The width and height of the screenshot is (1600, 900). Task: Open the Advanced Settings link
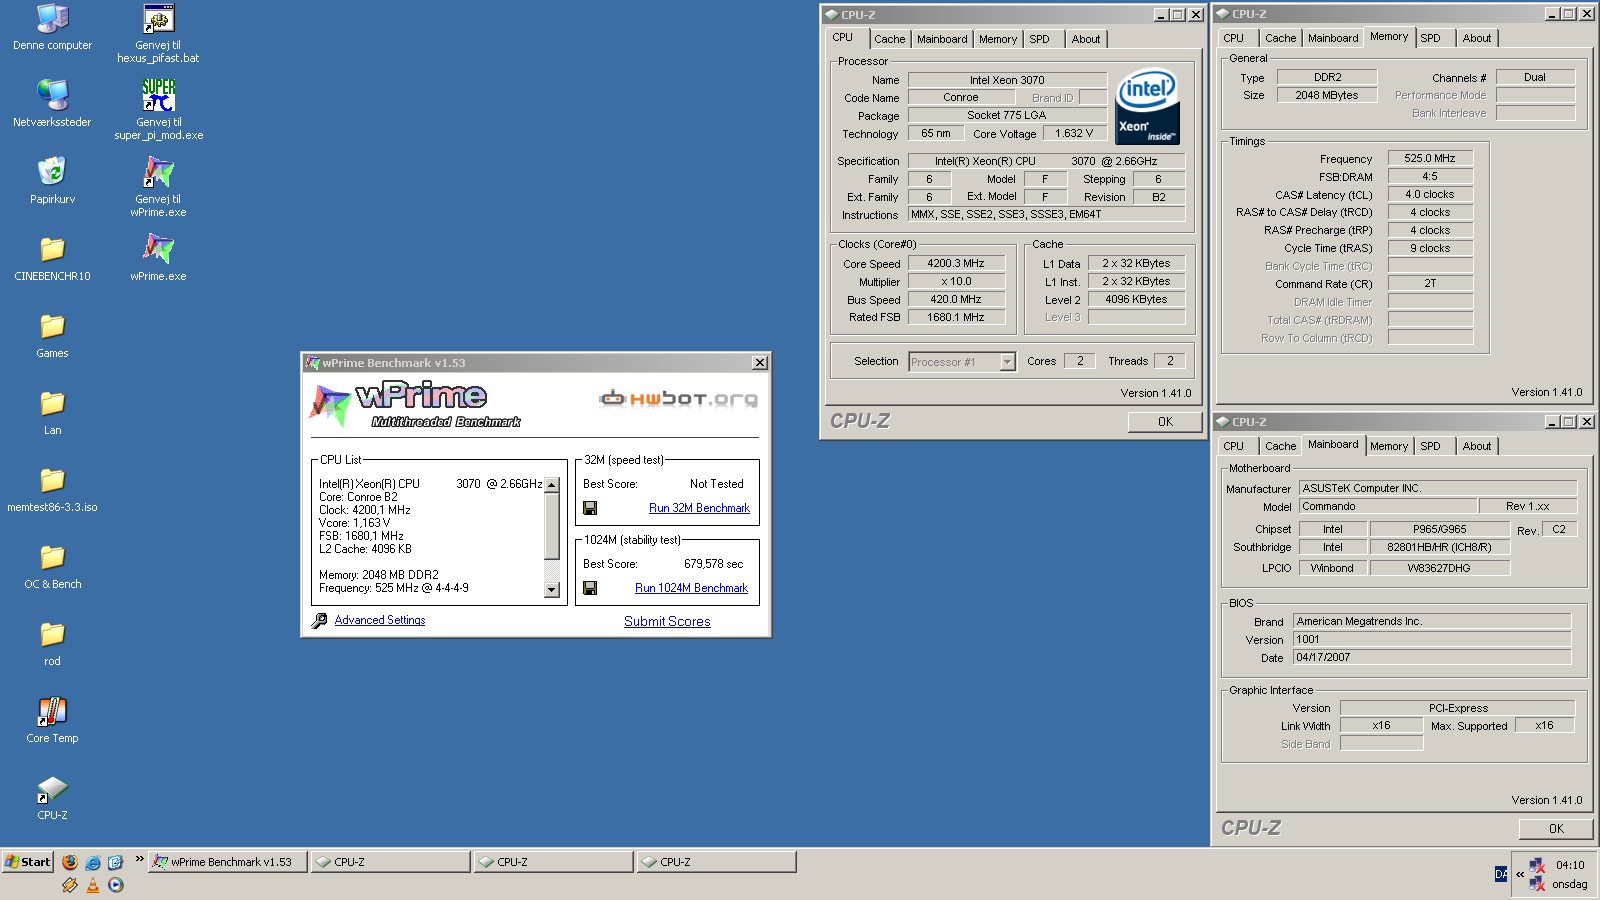(x=379, y=620)
